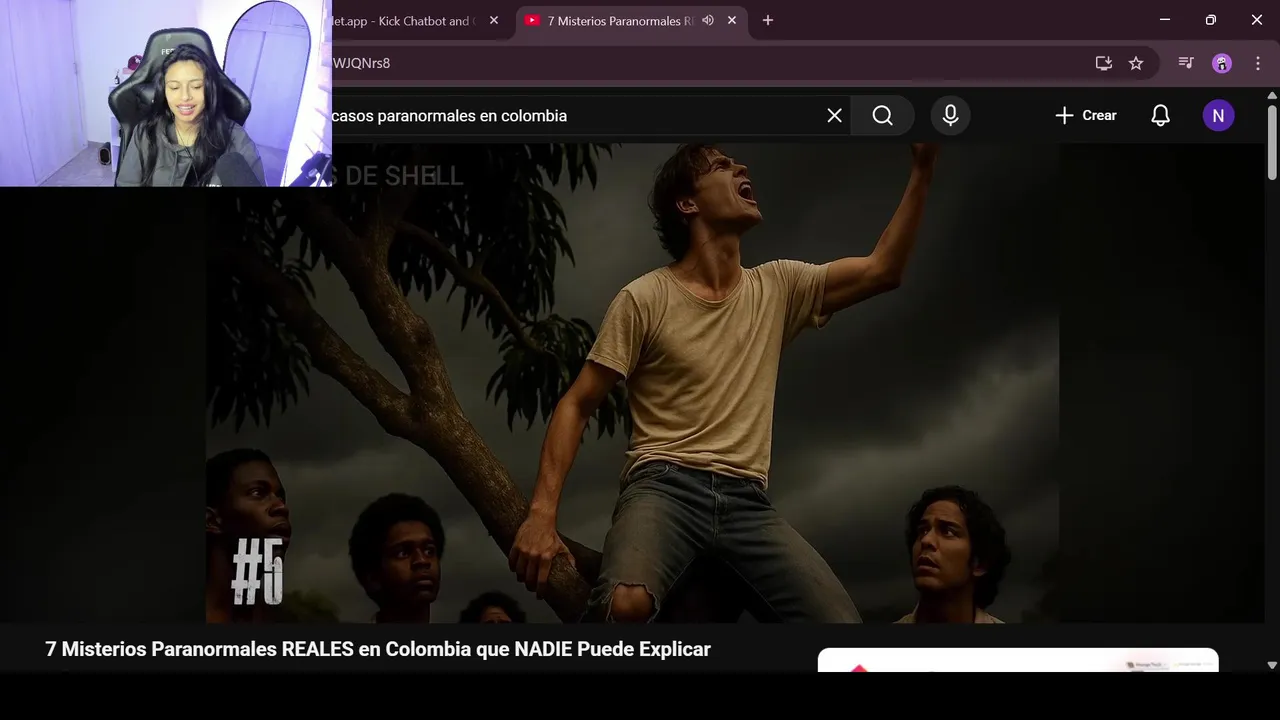This screenshot has height=720, width=1280.
Task: Start voice search with microphone icon
Action: point(950,116)
